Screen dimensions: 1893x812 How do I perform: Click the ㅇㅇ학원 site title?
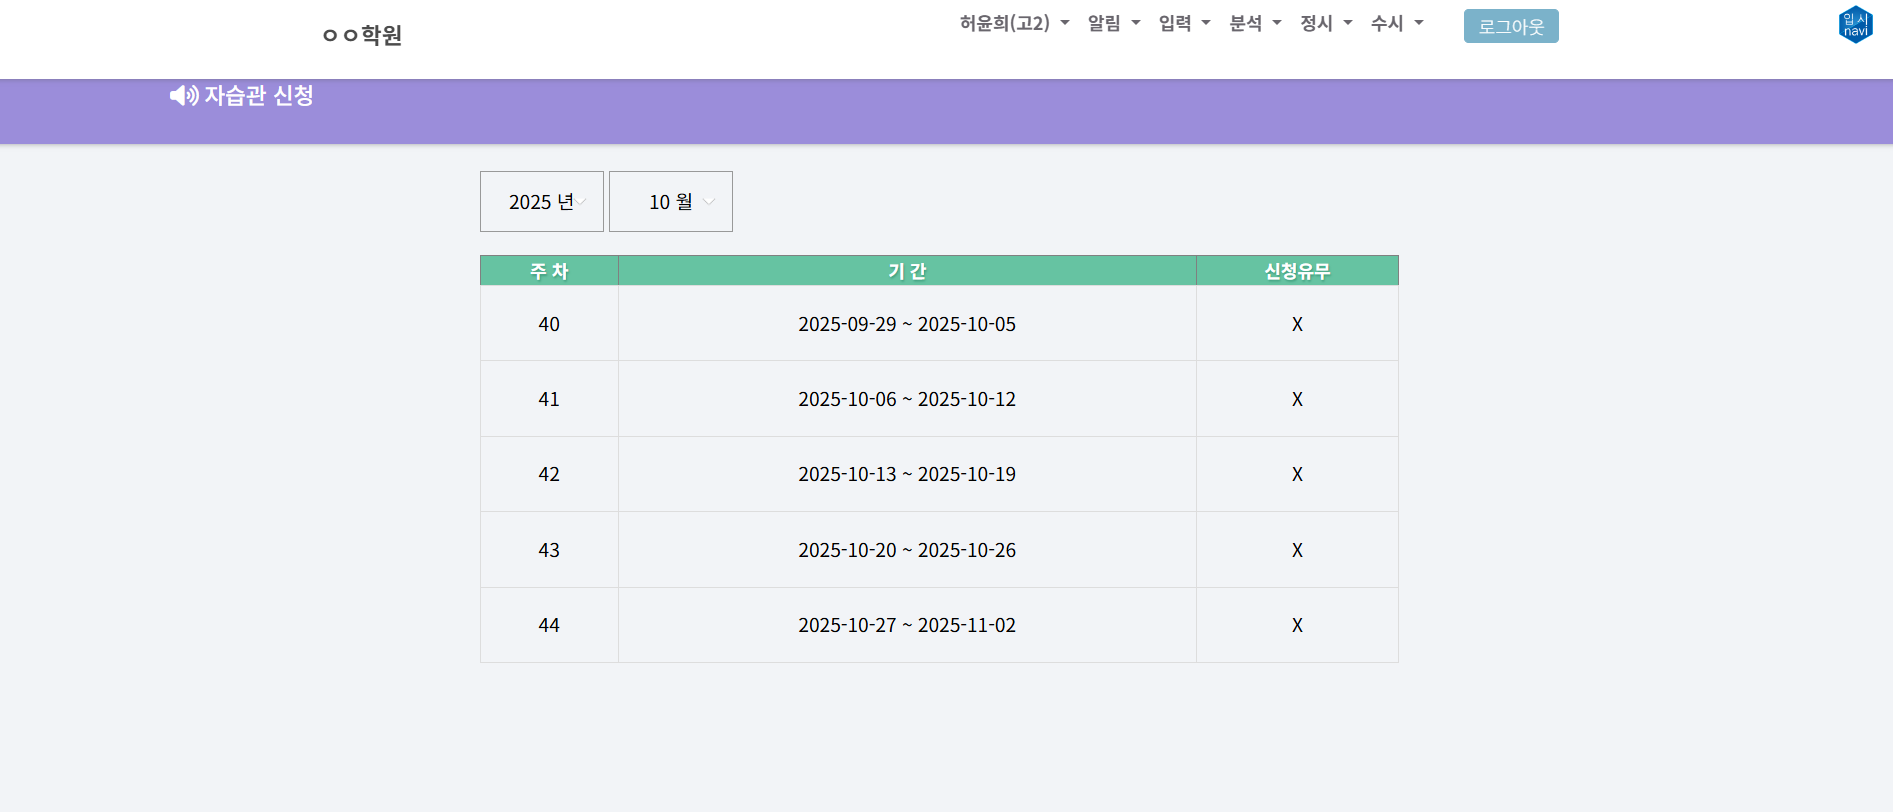pos(362,35)
